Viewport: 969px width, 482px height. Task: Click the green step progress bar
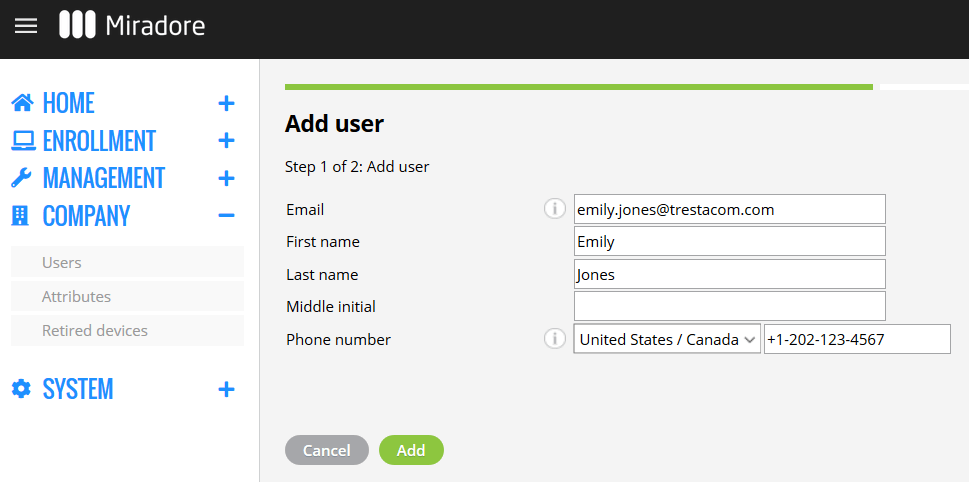coord(578,87)
